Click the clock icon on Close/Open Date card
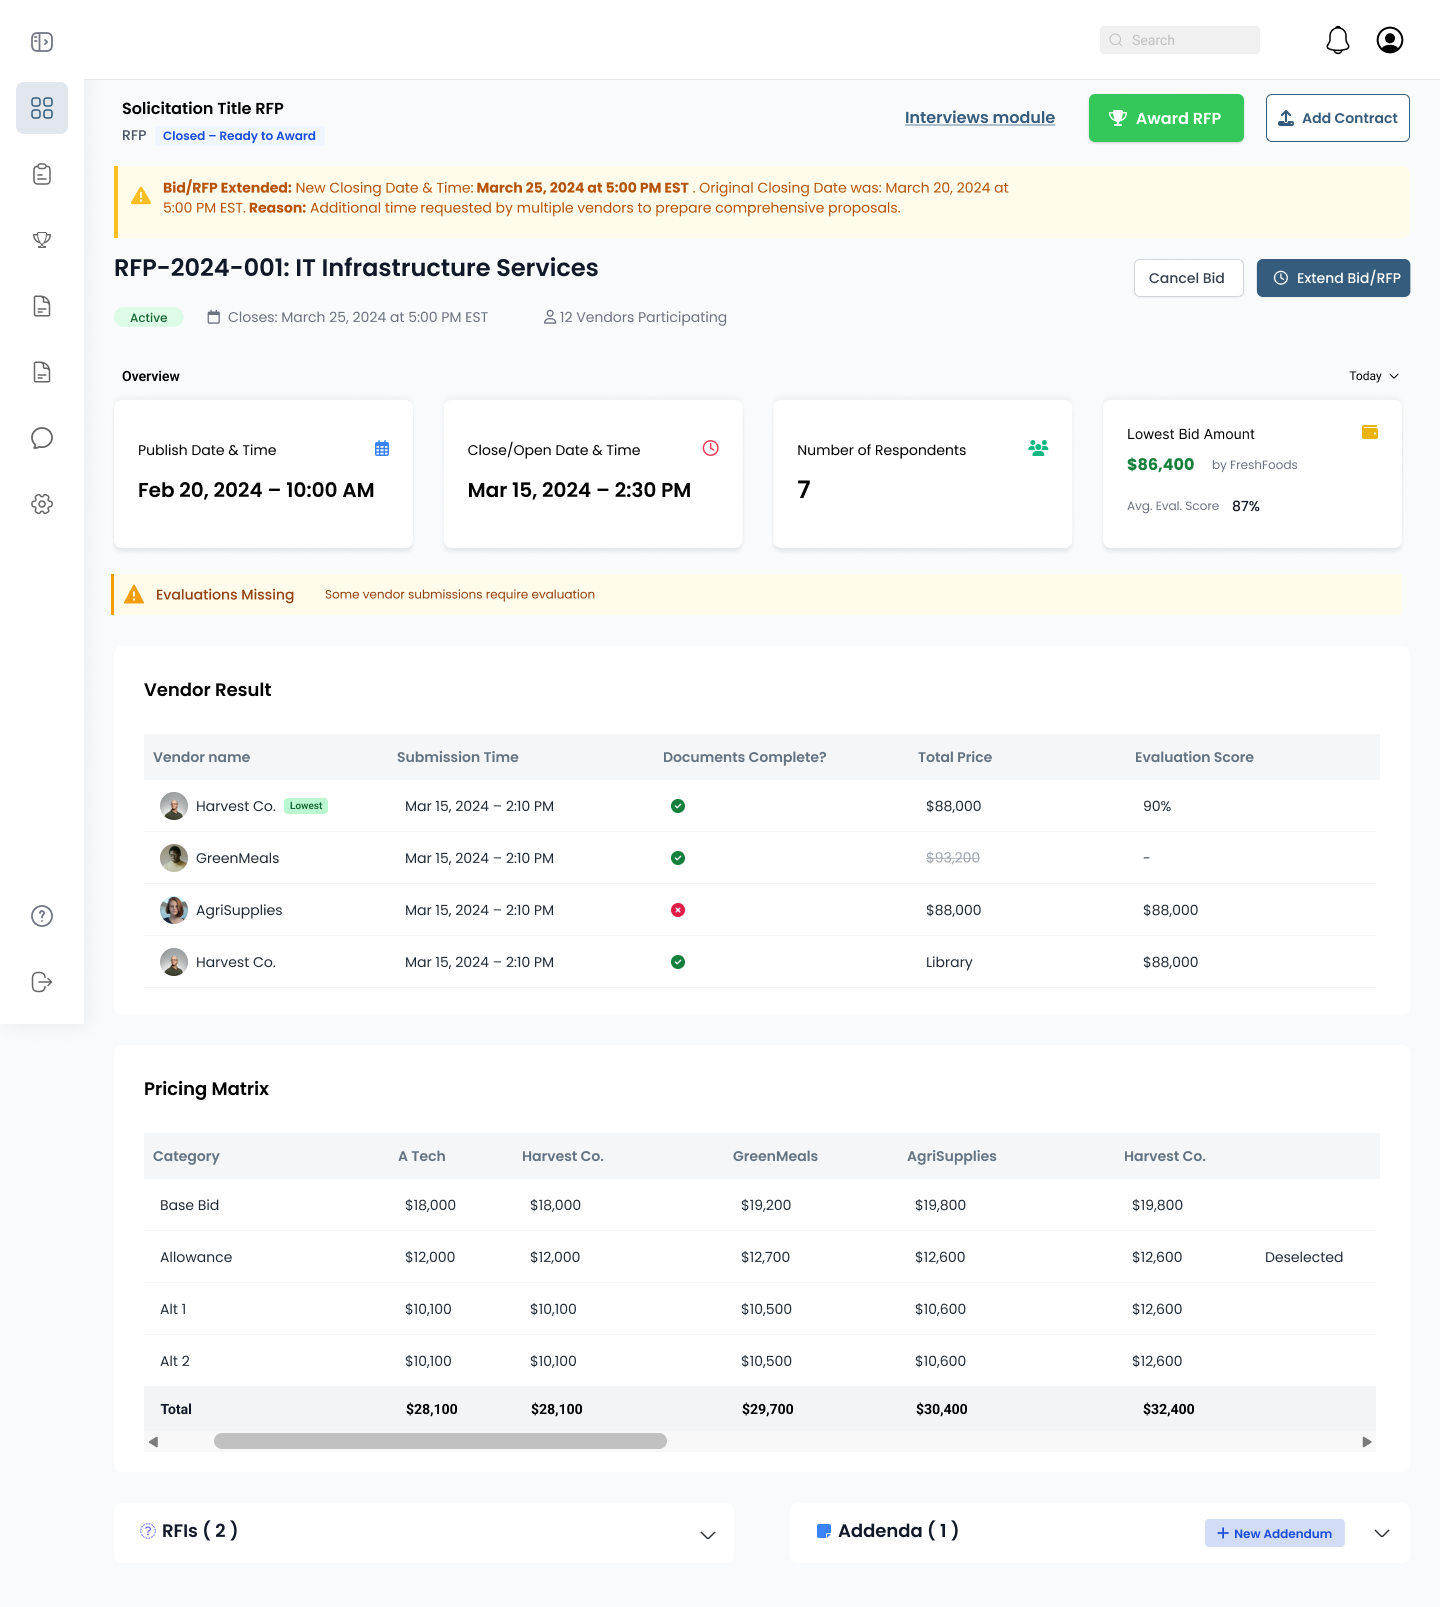 coord(711,448)
